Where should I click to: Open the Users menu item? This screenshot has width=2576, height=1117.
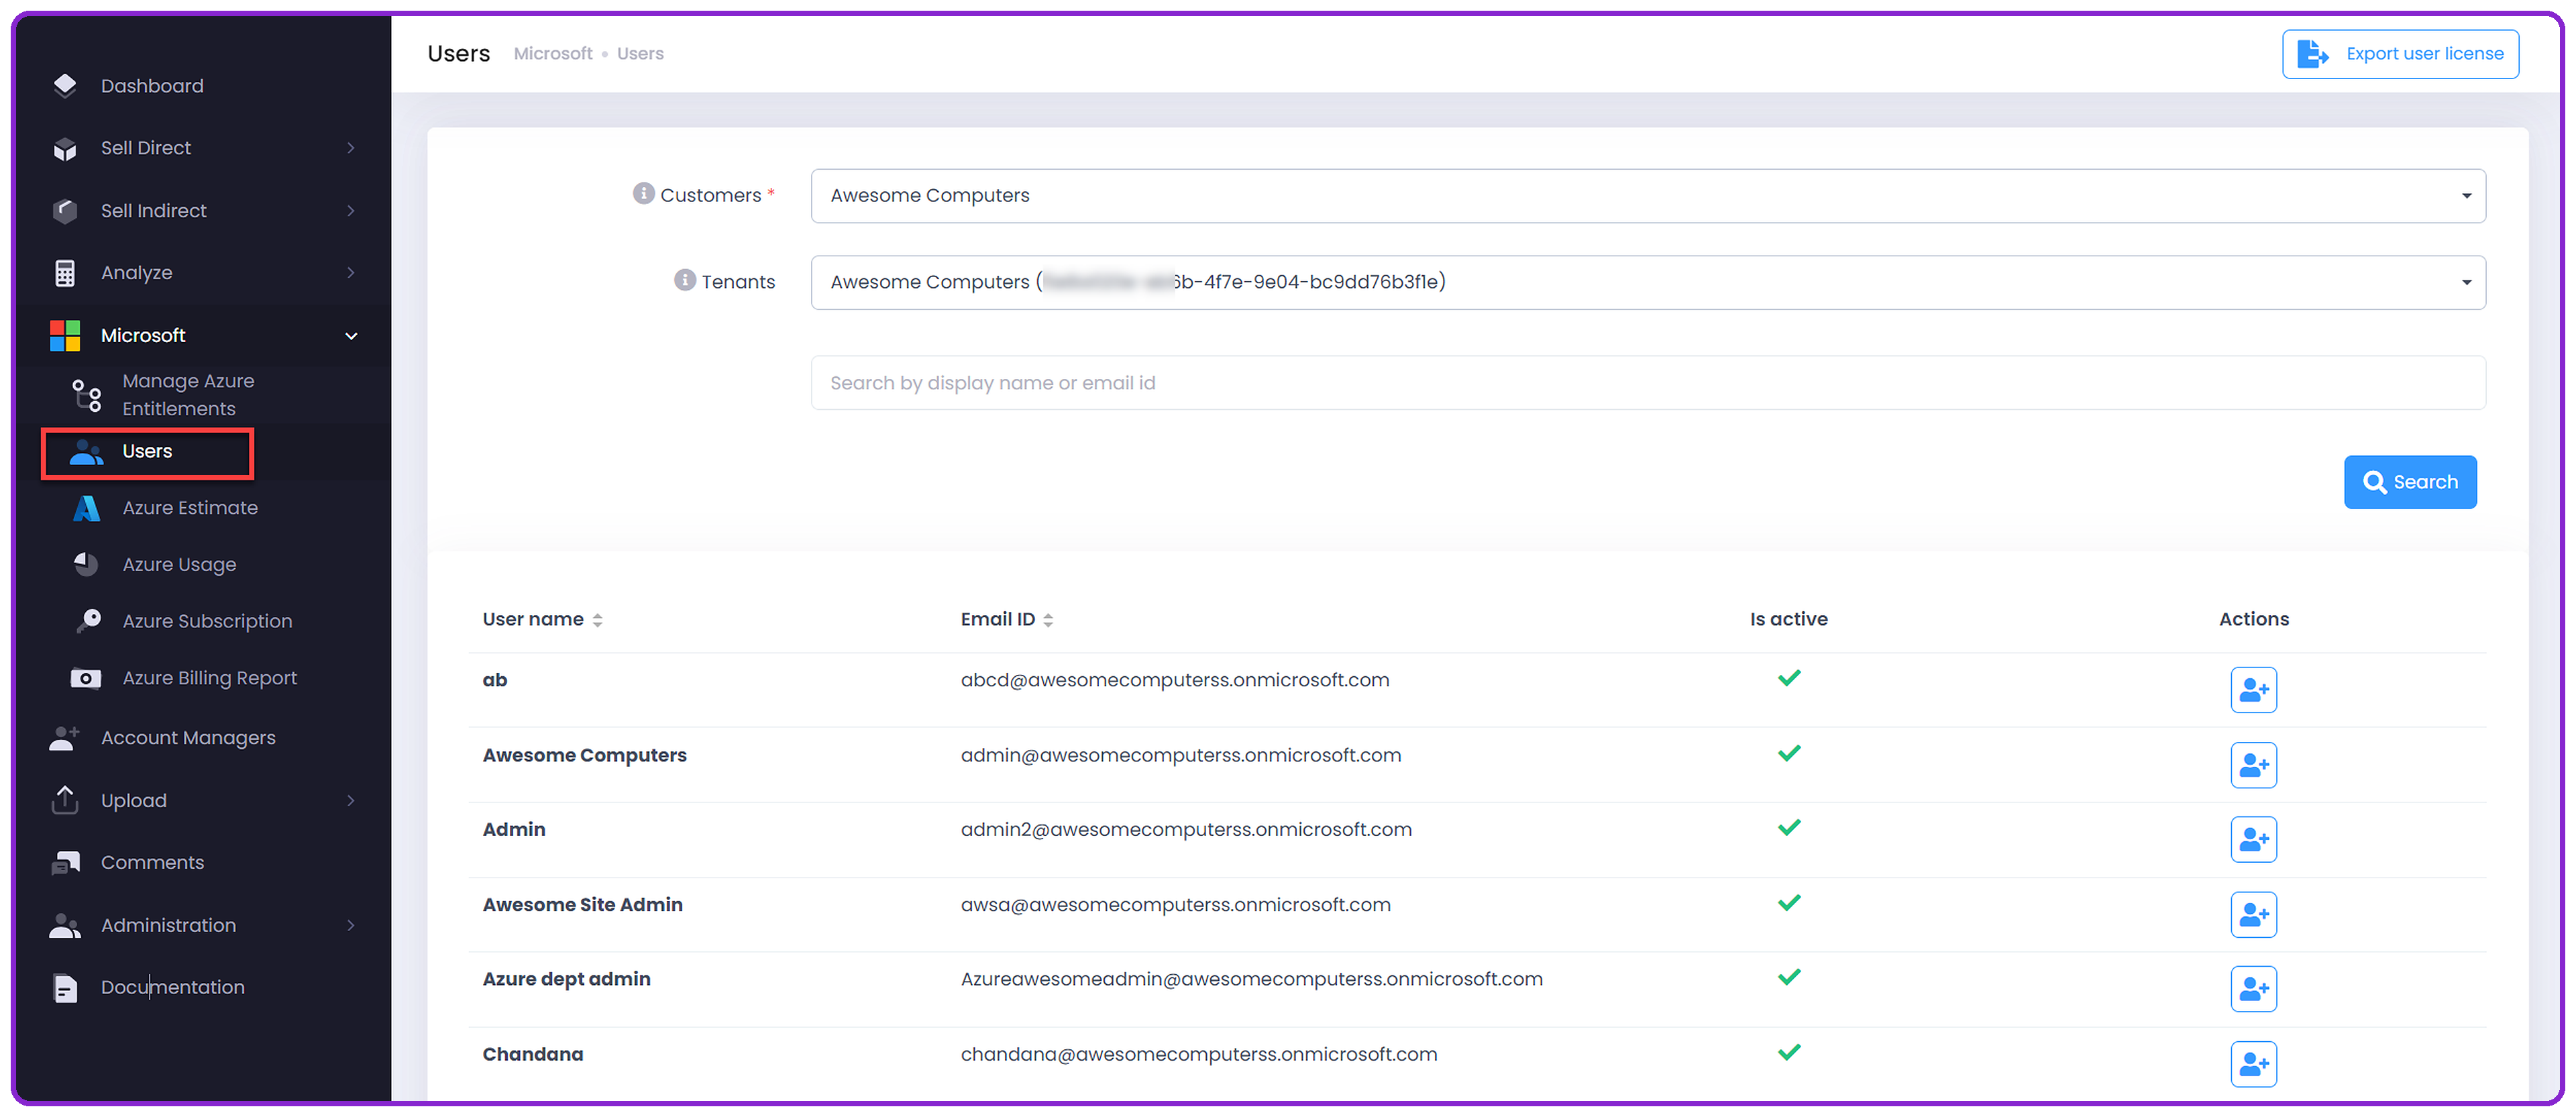(148, 453)
